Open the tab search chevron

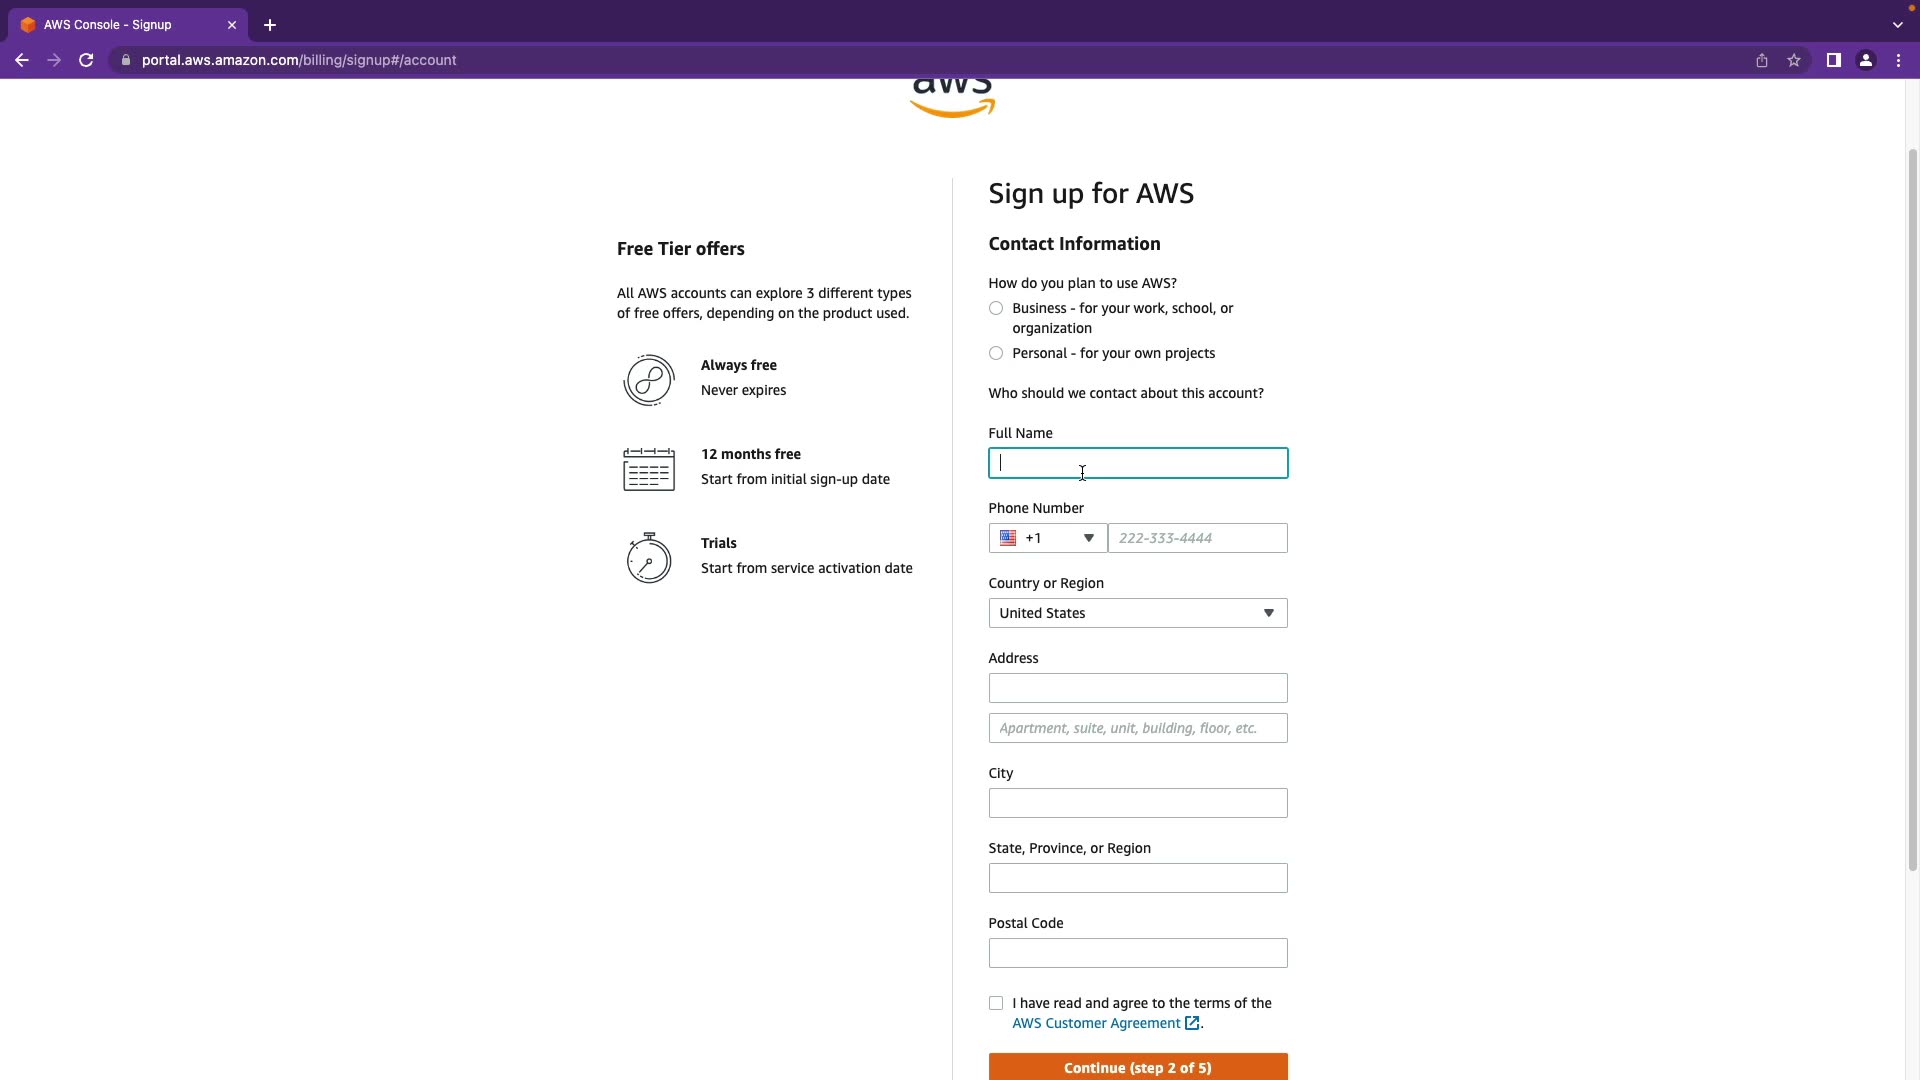(1897, 25)
